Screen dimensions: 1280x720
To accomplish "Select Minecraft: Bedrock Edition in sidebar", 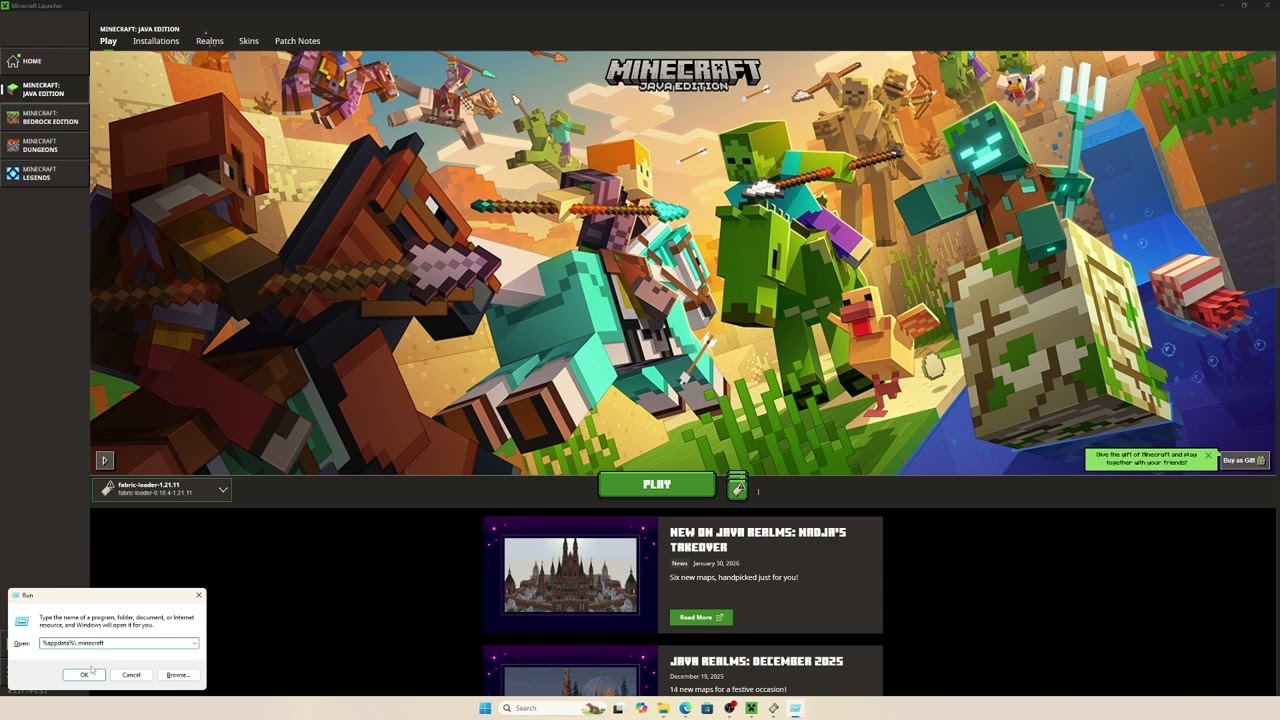I will pyautogui.click(x=44, y=117).
